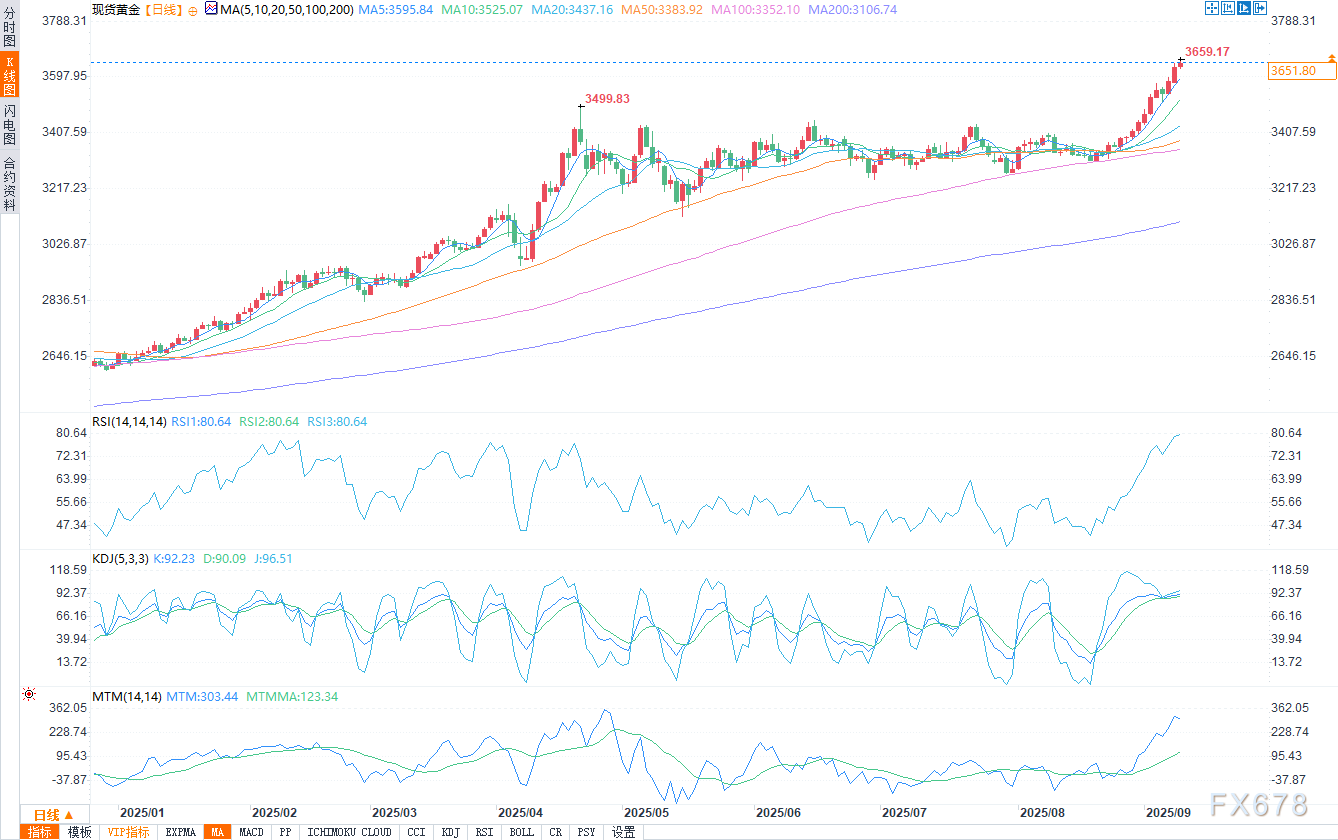Click the orange 3651.80 price marker
The height and width of the screenshot is (840, 1338).
coord(1300,71)
